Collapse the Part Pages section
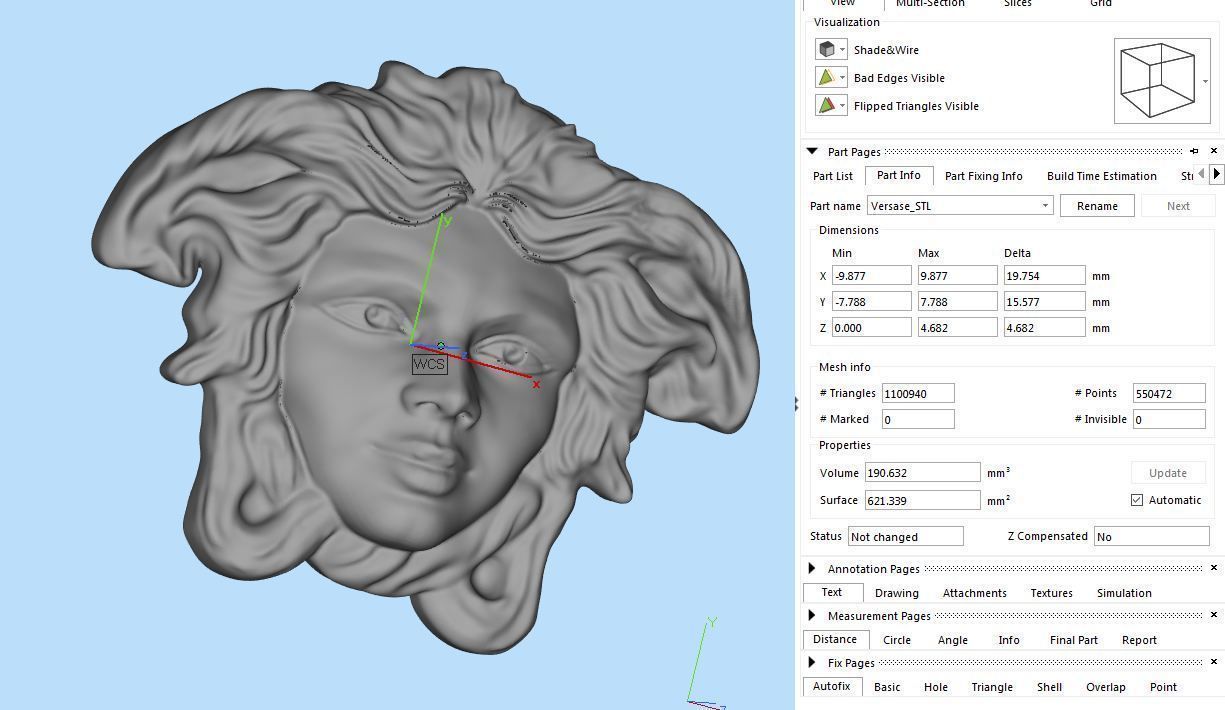Screen dimensions: 1225x710 [812, 151]
